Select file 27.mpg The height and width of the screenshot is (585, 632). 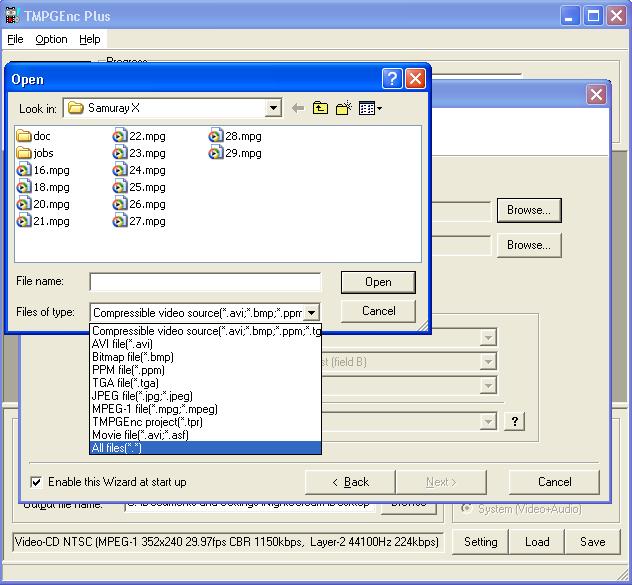[x=139, y=221]
